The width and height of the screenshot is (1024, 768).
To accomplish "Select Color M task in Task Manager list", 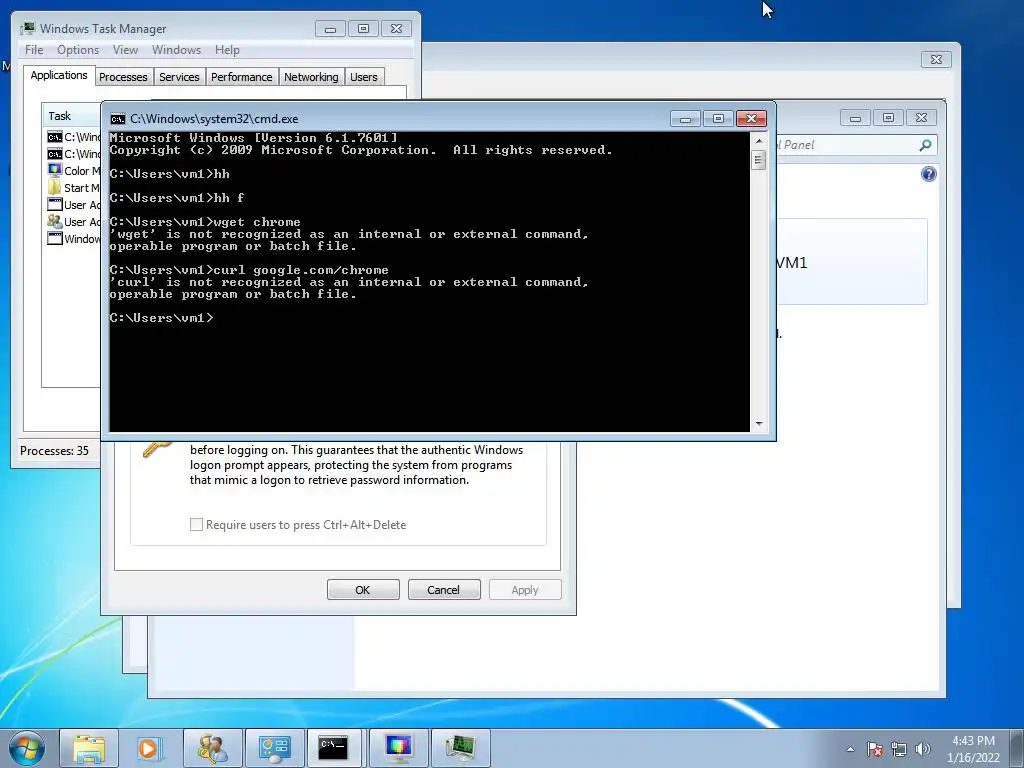I will point(74,171).
